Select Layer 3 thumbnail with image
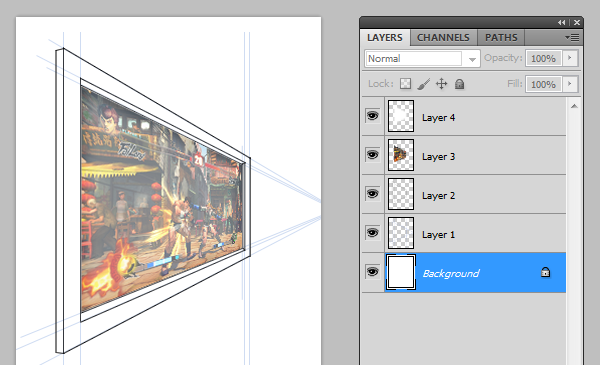The height and width of the screenshot is (365, 600). pos(401,155)
